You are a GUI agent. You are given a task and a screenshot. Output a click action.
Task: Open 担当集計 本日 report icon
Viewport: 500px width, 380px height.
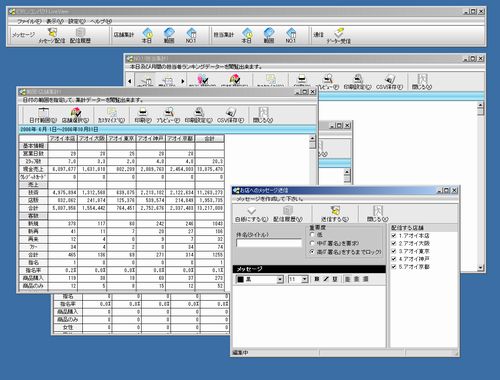pyautogui.click(x=247, y=35)
